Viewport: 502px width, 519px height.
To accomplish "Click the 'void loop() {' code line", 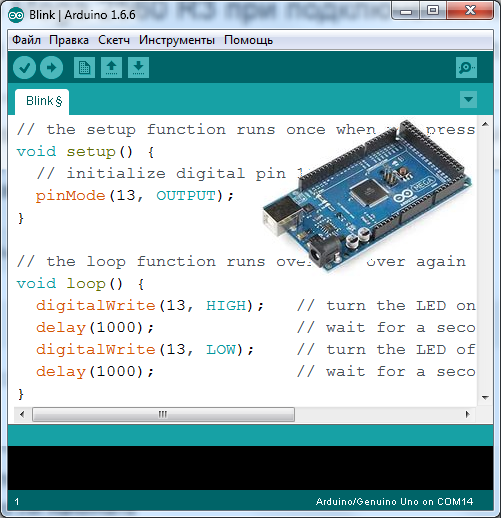I will 80,284.
